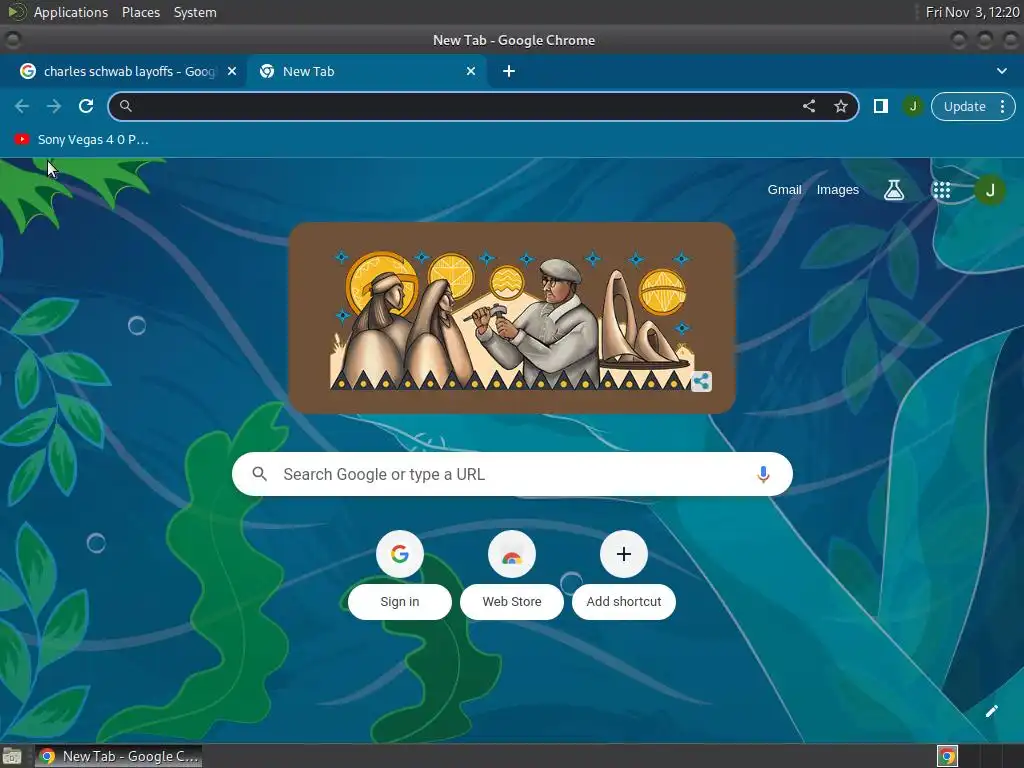Open the System menu

pyautogui.click(x=195, y=12)
